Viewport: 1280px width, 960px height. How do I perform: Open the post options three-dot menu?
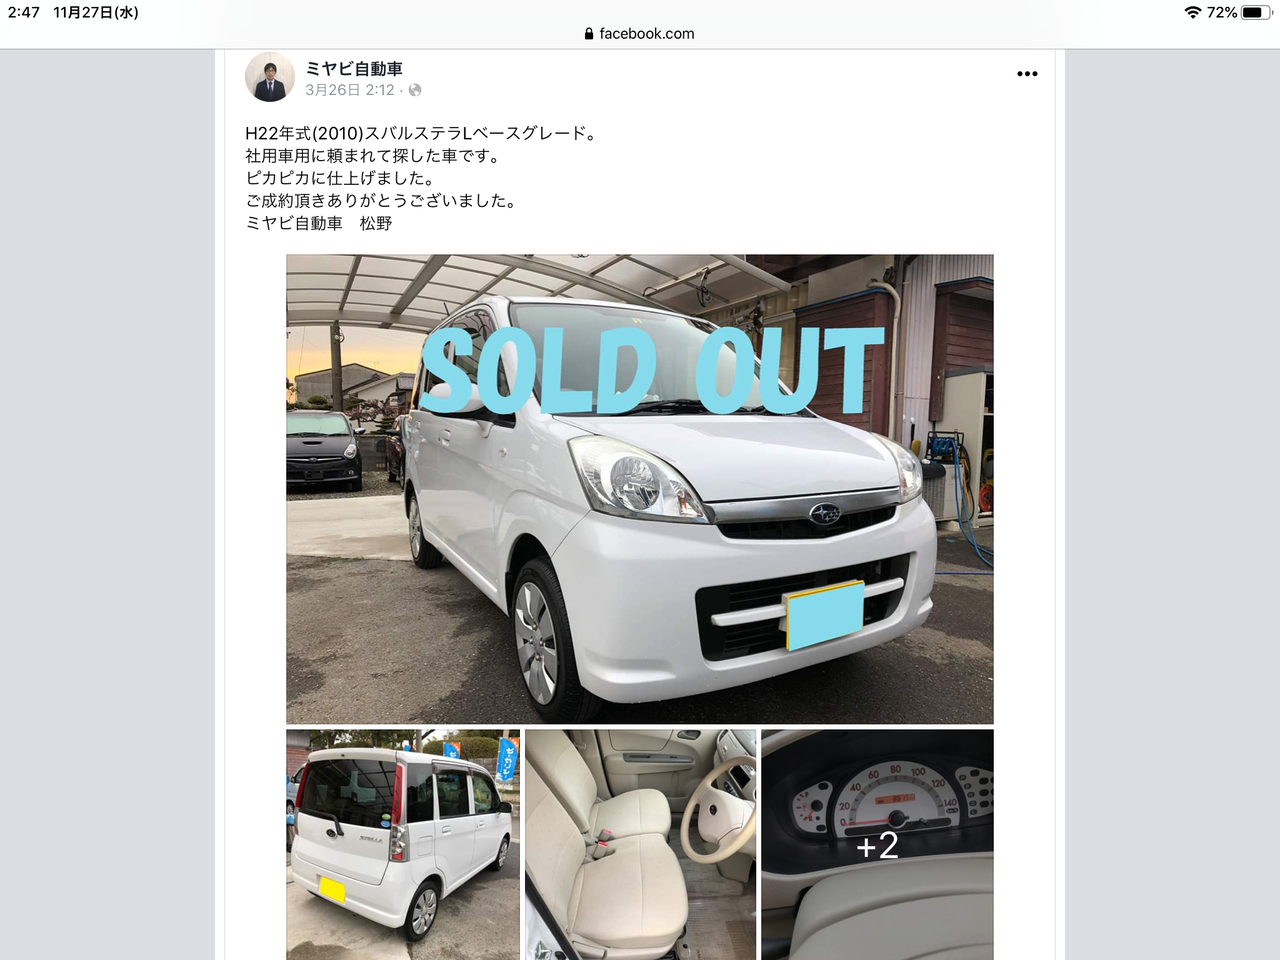(x=1027, y=74)
